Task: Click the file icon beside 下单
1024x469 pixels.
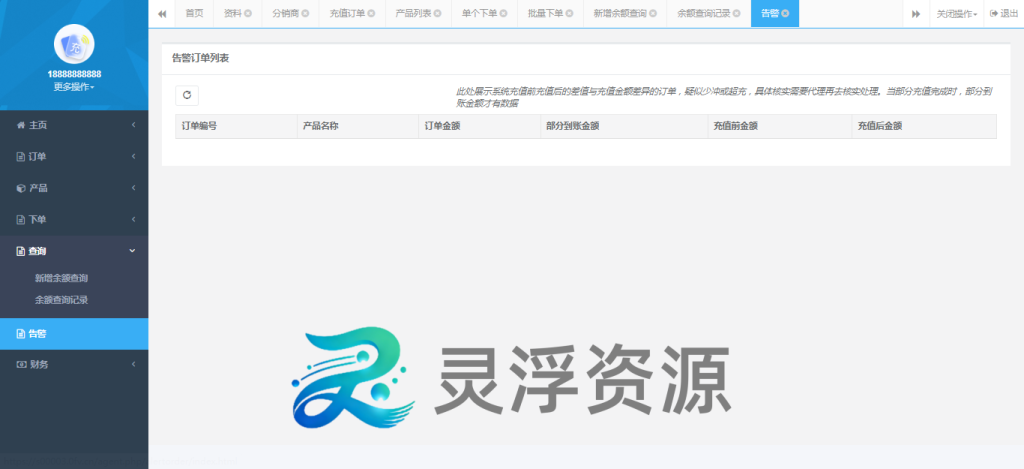Action: pos(20,219)
